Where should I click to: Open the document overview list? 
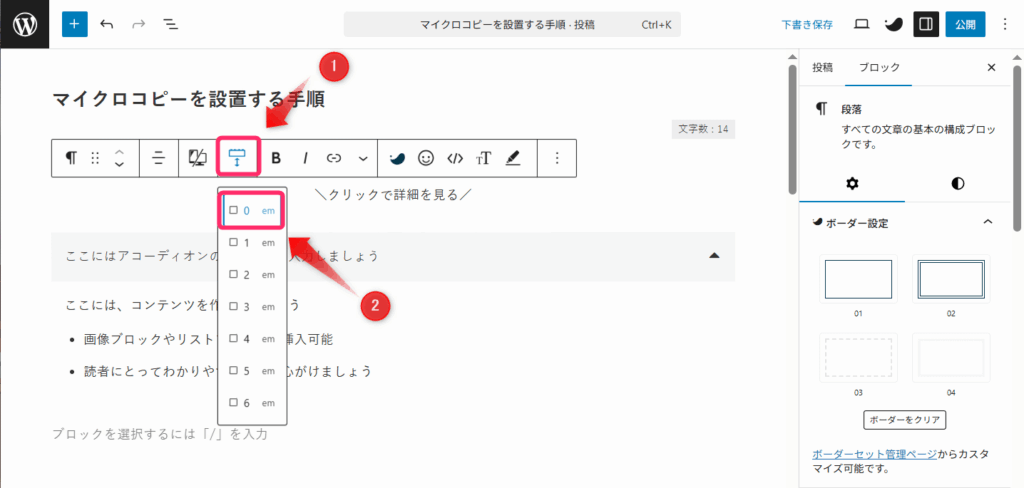click(170, 25)
